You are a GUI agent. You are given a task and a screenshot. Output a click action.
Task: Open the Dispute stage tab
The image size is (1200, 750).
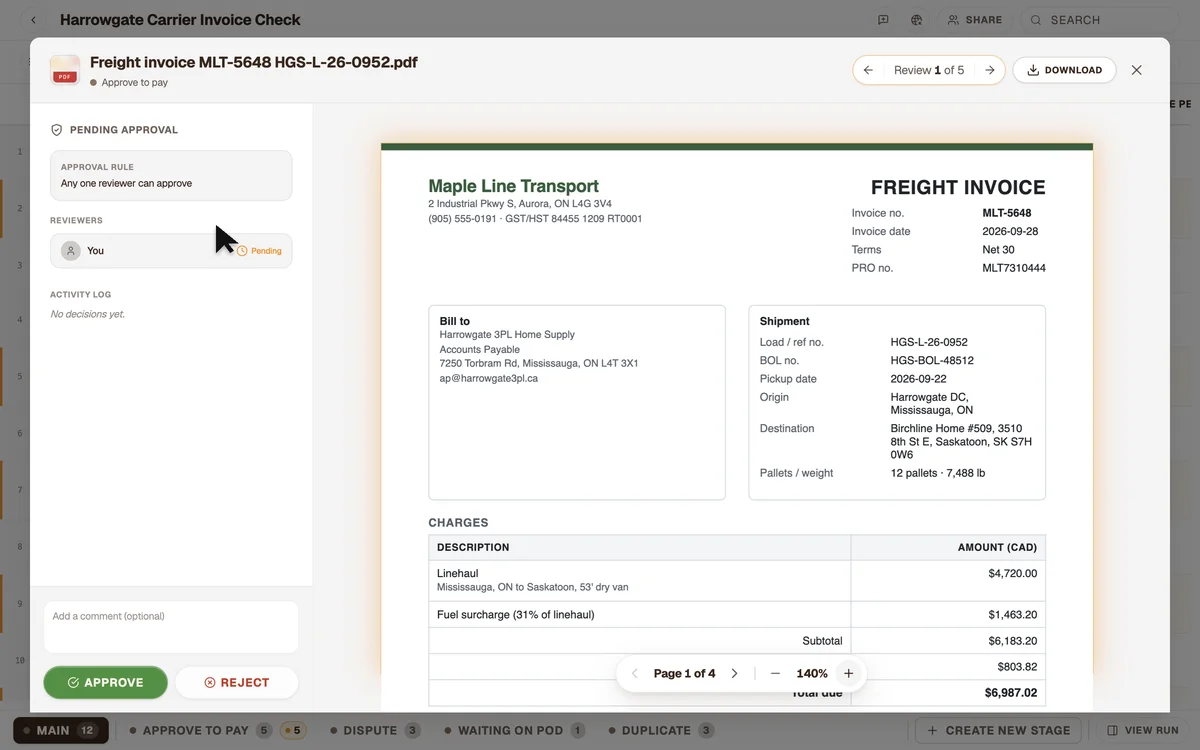tap(375, 731)
